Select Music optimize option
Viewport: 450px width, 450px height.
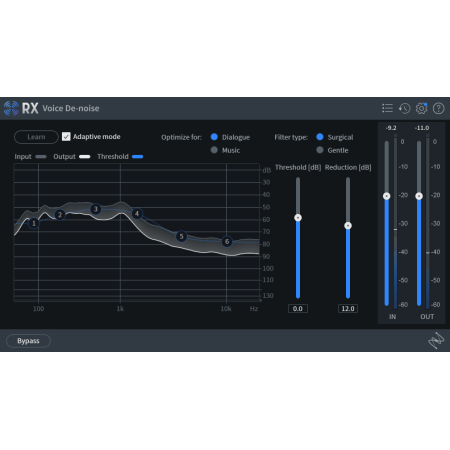[x=214, y=150]
